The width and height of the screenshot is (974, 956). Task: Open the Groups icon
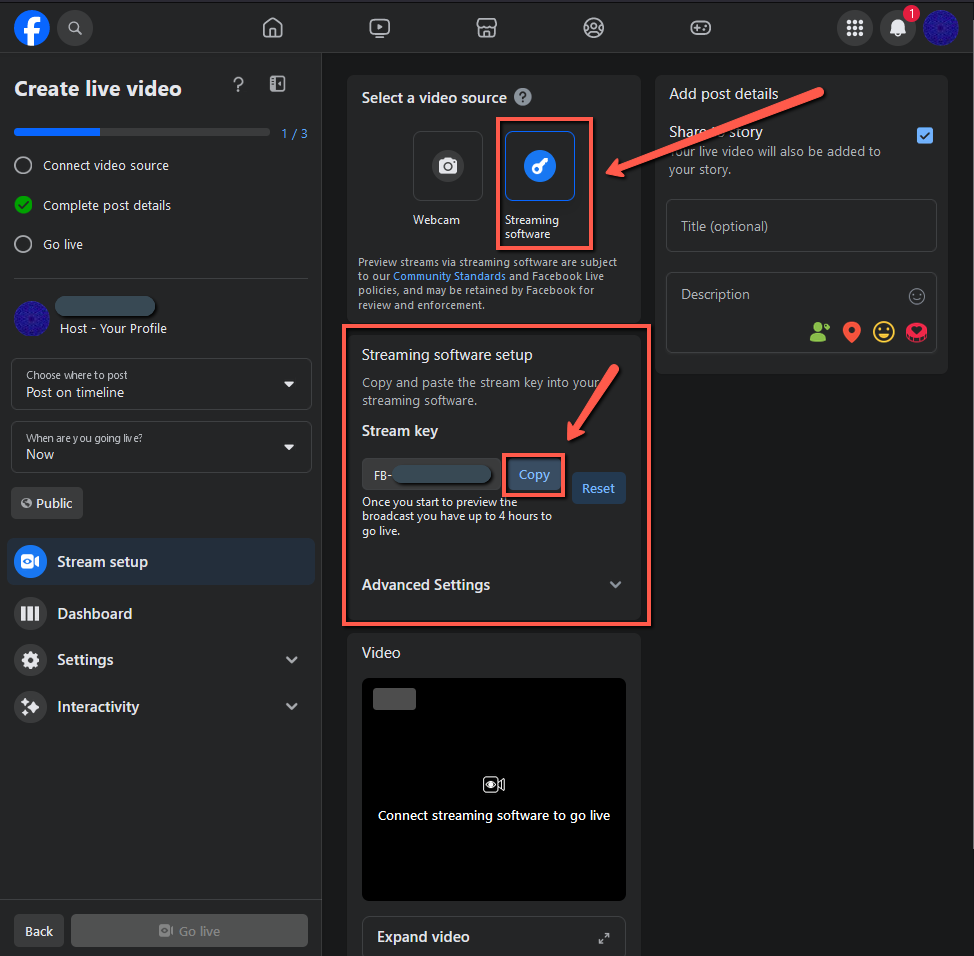(594, 28)
